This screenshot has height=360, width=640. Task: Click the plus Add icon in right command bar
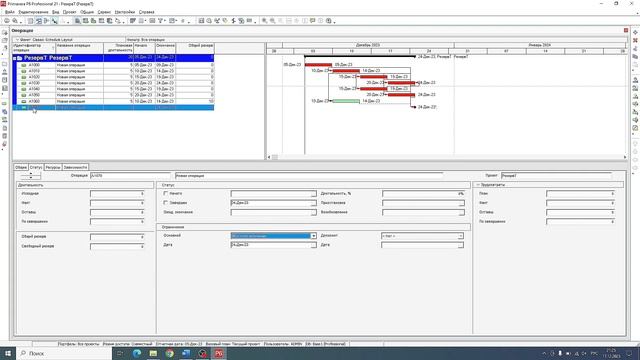(x=635, y=32)
